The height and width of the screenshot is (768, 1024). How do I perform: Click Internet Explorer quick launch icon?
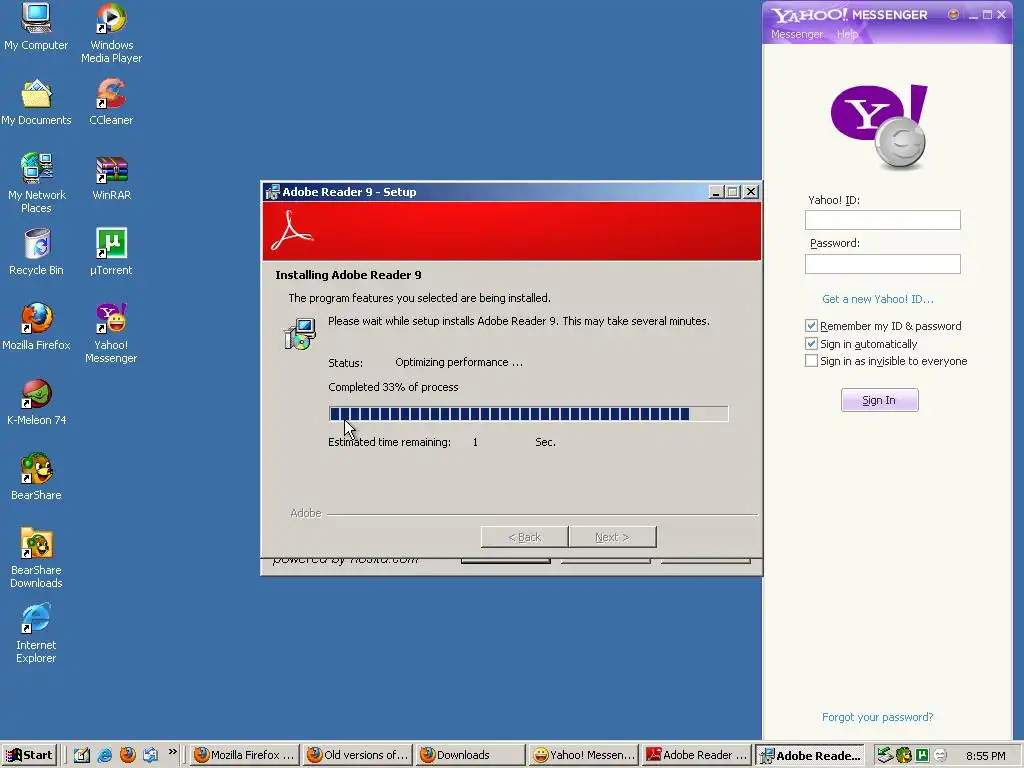[x=104, y=755]
